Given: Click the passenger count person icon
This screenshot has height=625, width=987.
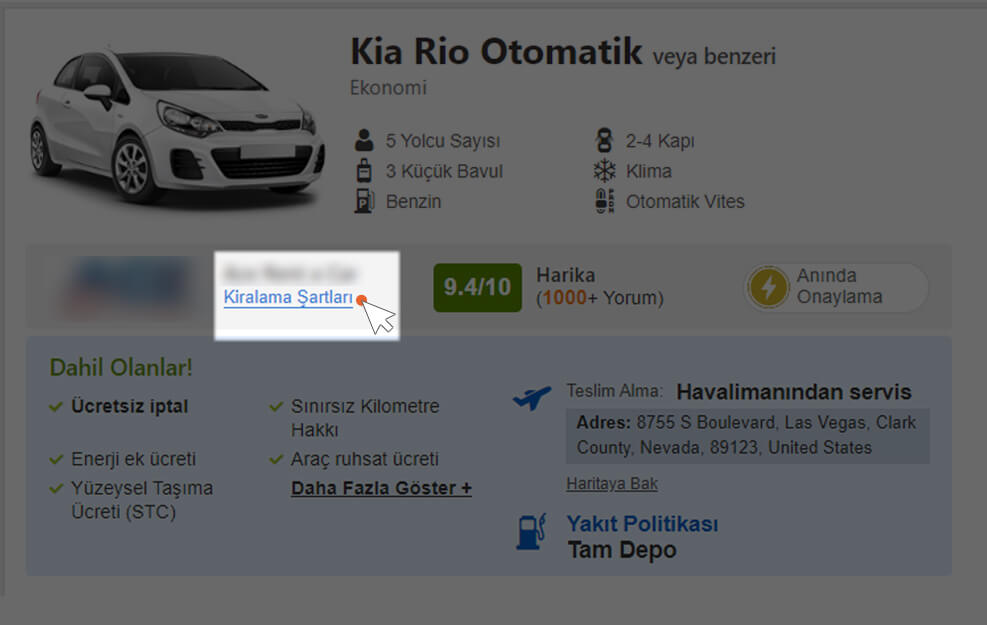Looking at the screenshot, I should pos(364,140).
